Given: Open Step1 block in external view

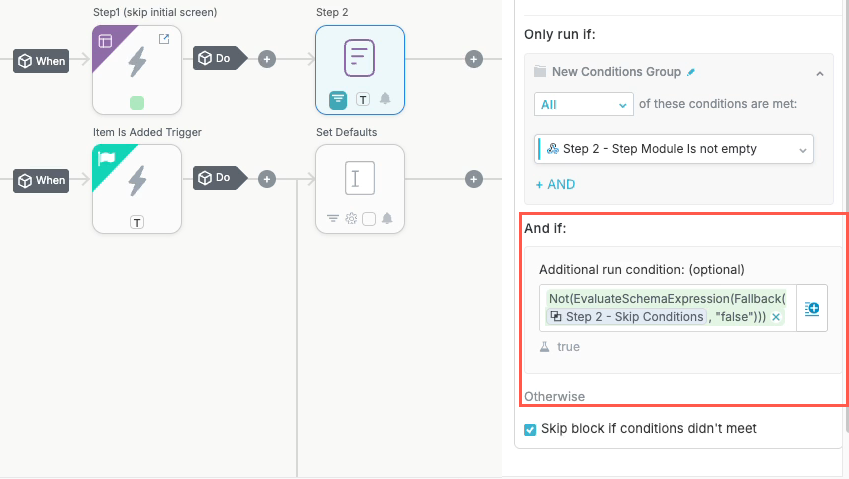Looking at the screenshot, I should coord(164,39).
